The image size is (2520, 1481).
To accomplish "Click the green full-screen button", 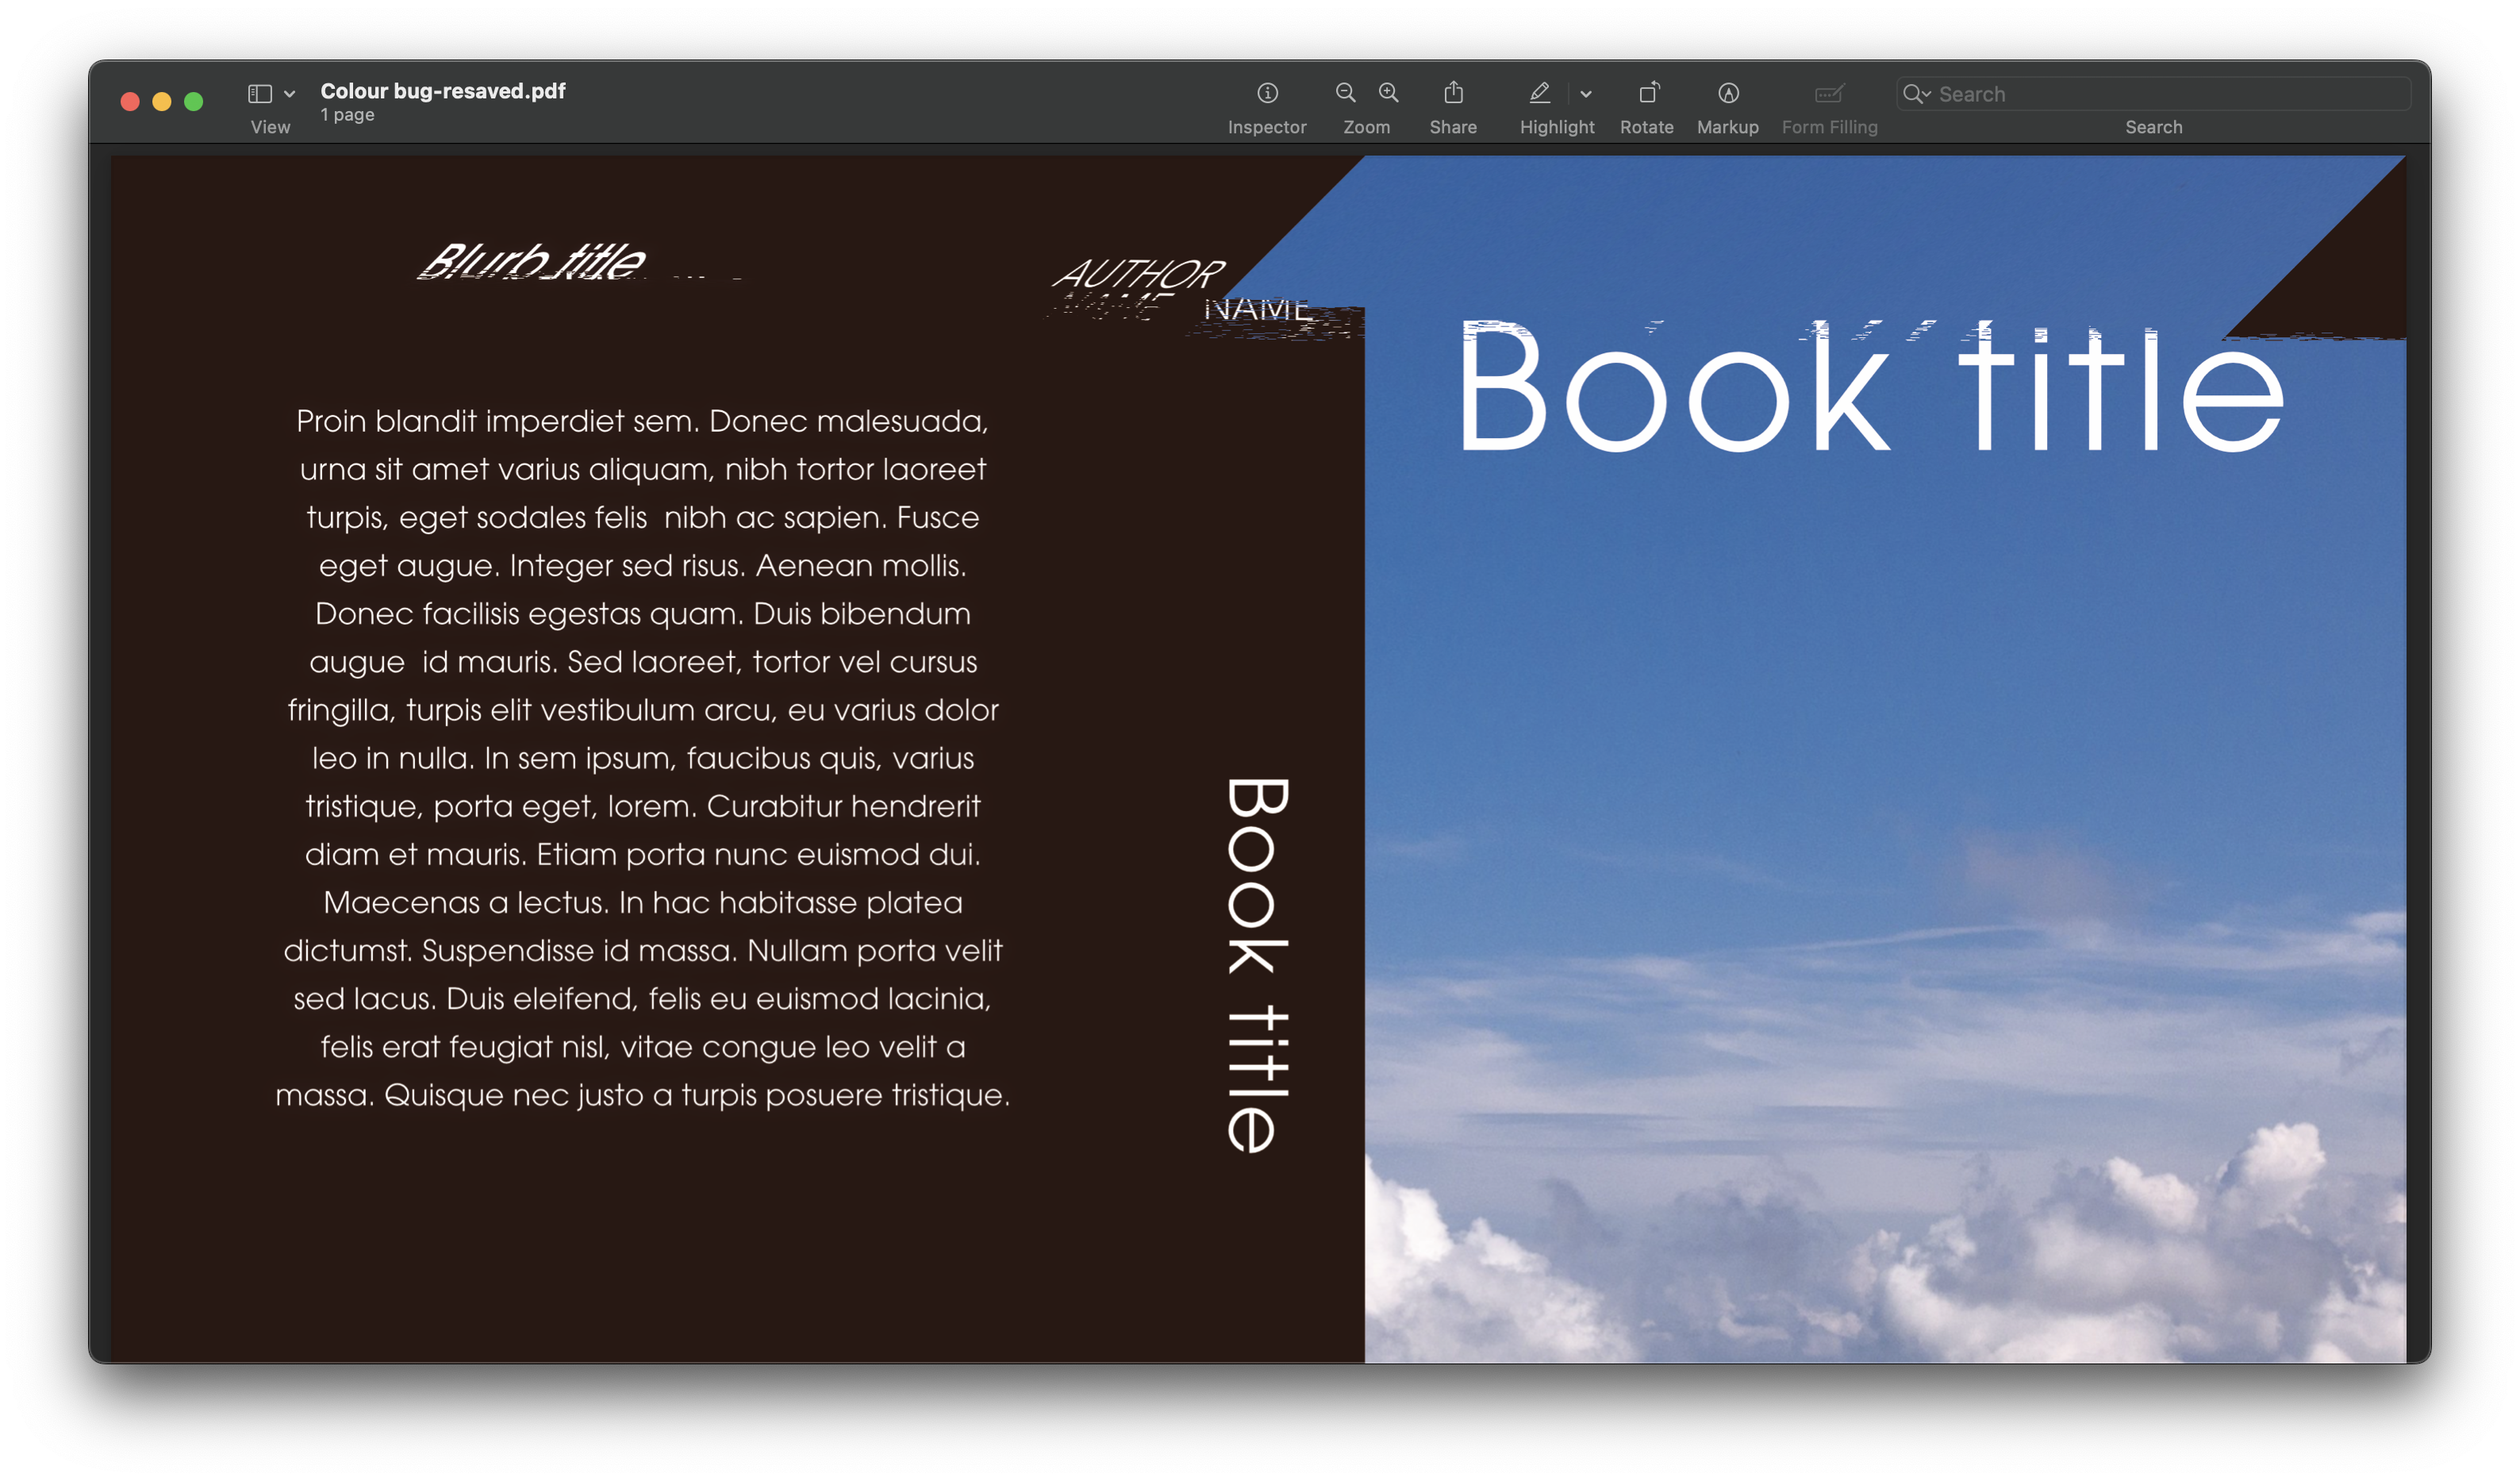I will (194, 101).
